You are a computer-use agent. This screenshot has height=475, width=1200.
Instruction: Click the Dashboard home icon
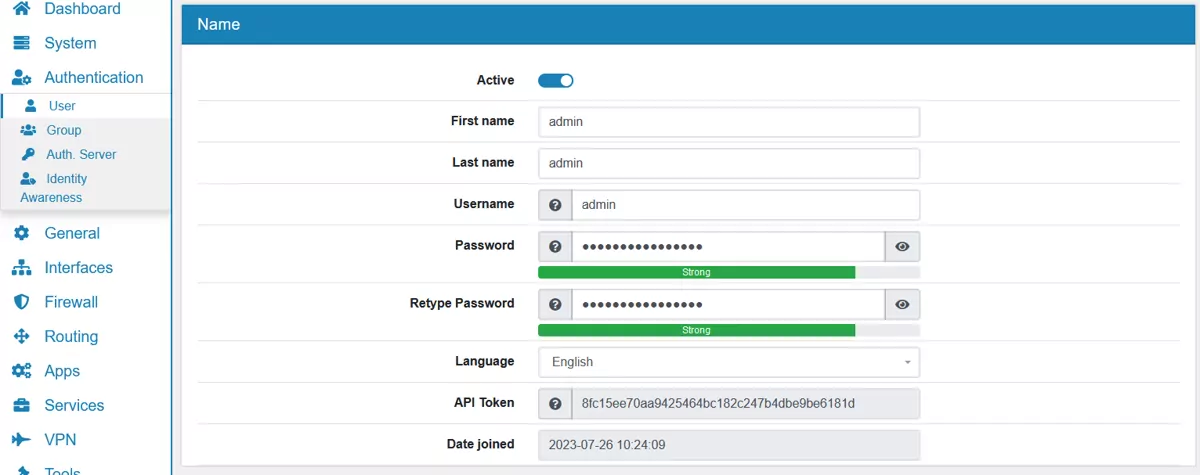tap(21, 9)
